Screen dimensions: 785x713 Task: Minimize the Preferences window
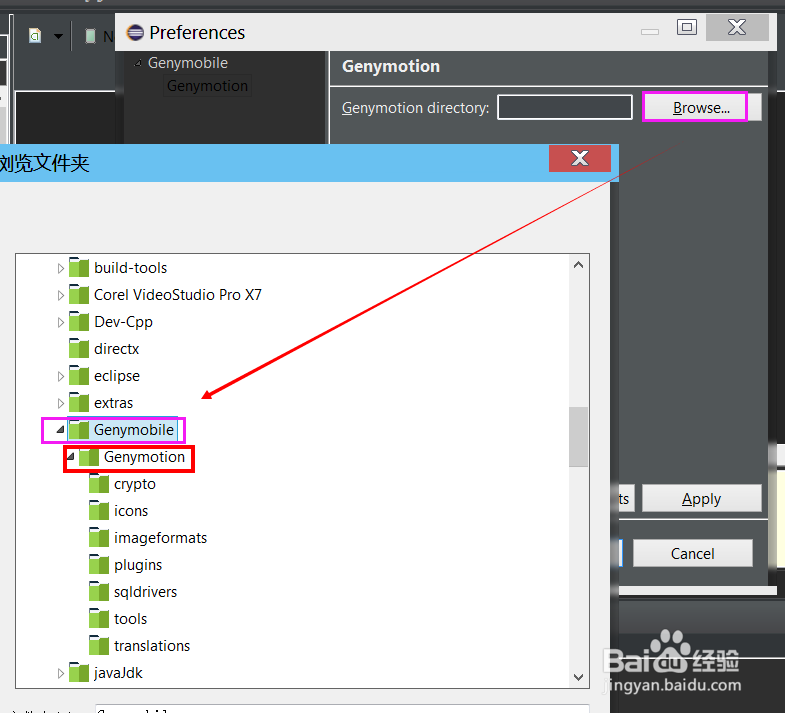click(x=650, y=32)
